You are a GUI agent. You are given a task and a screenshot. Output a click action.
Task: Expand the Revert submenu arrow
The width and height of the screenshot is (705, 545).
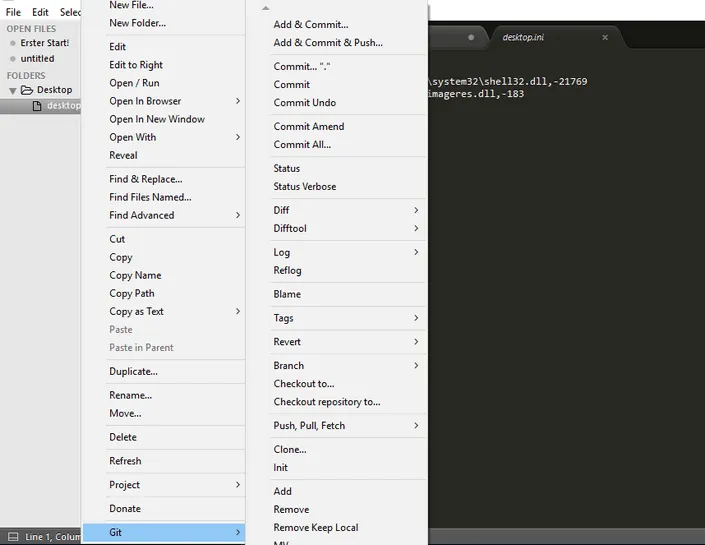tap(416, 341)
